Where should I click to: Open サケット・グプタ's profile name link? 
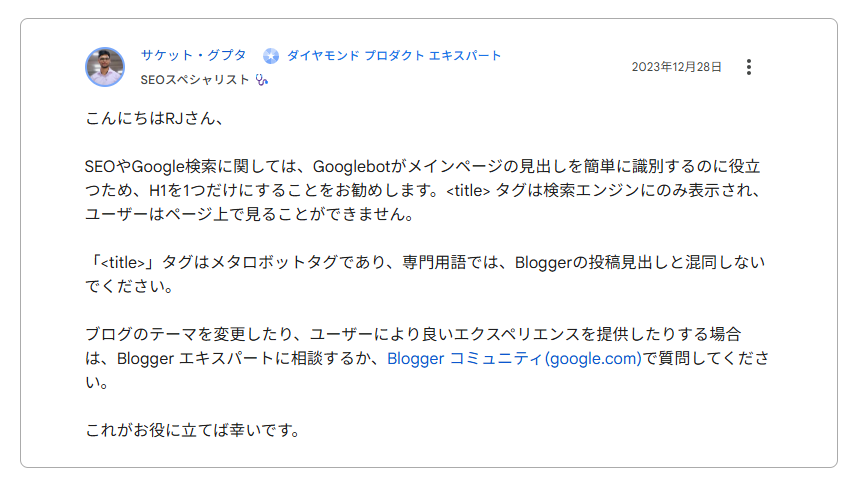pyautogui.click(x=193, y=56)
